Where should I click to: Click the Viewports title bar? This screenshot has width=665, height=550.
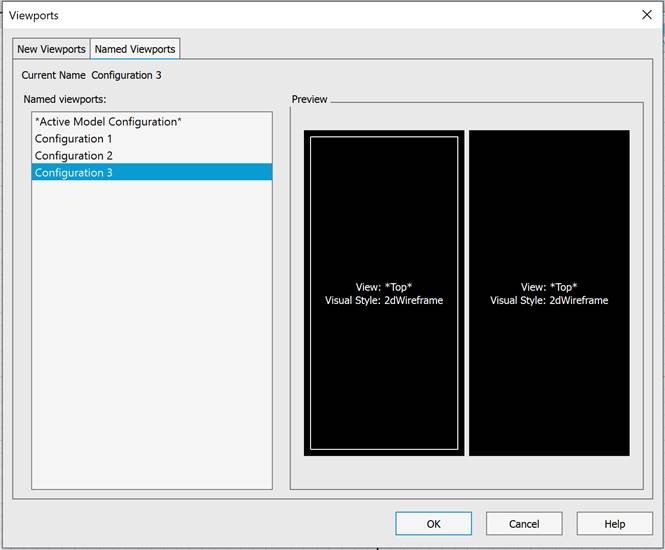coord(300,15)
